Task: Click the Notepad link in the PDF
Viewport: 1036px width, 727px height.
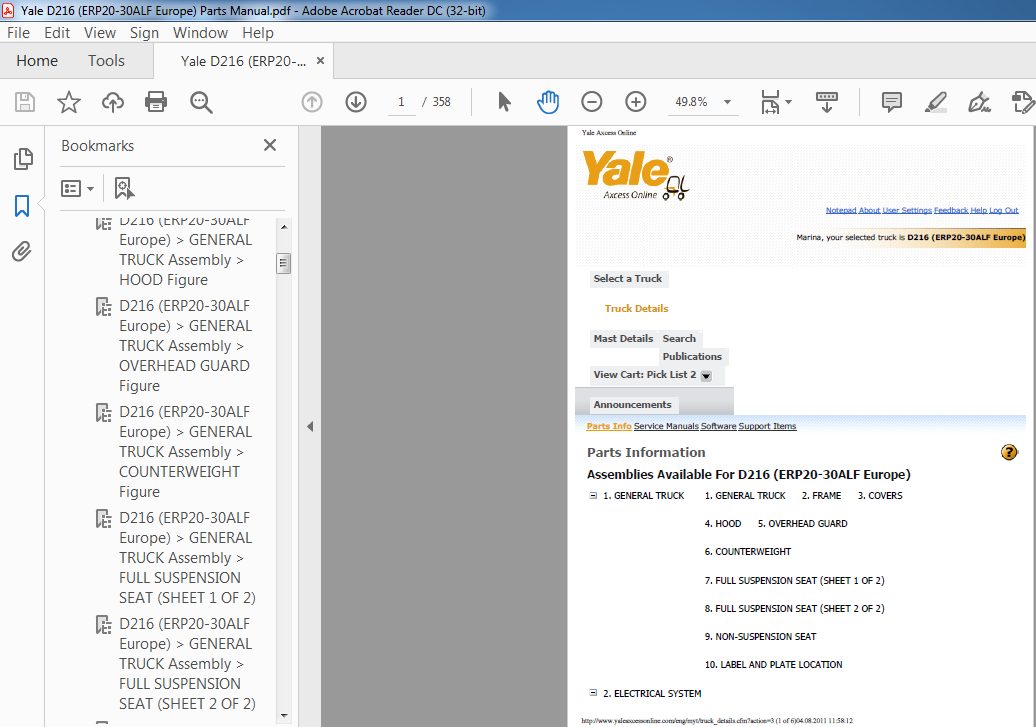Action: coord(840,210)
